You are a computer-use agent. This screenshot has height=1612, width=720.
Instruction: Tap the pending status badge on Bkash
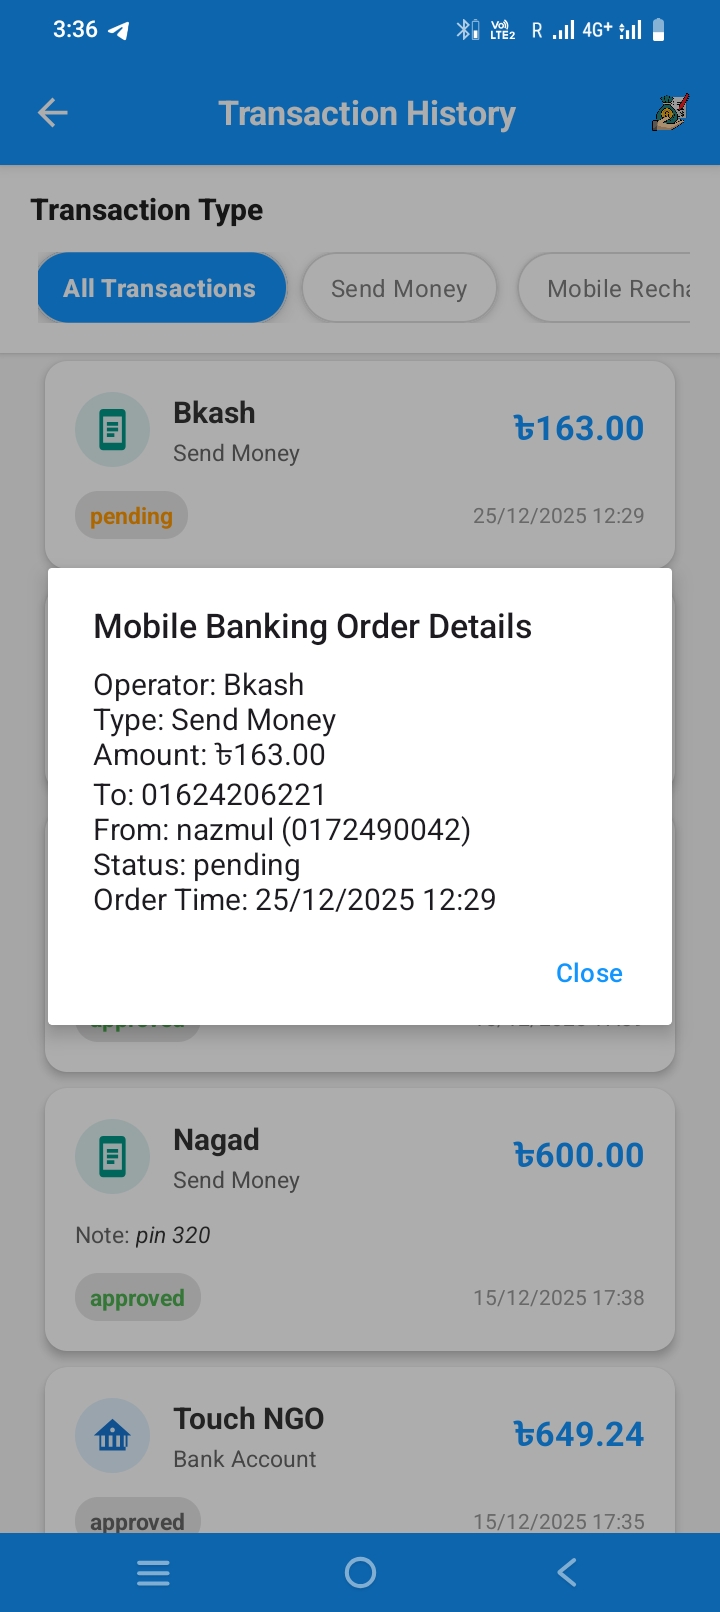[131, 516]
